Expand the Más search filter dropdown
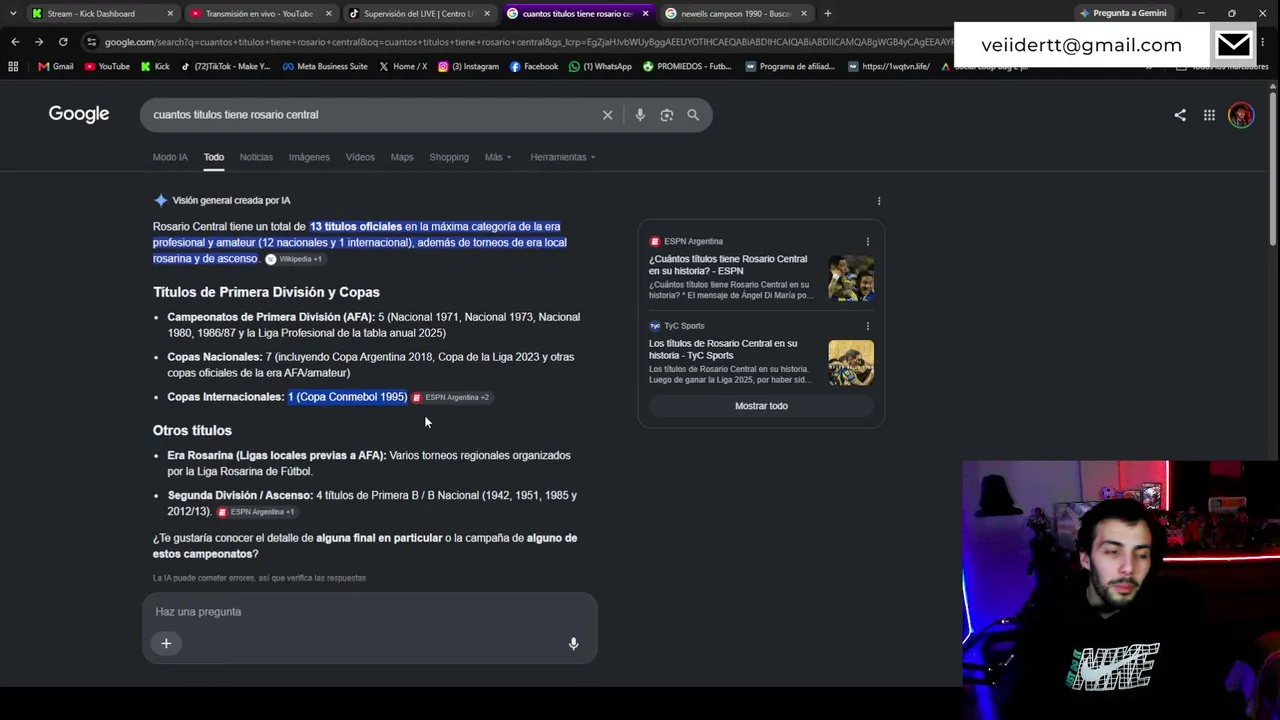The width and height of the screenshot is (1280, 720). 498,157
